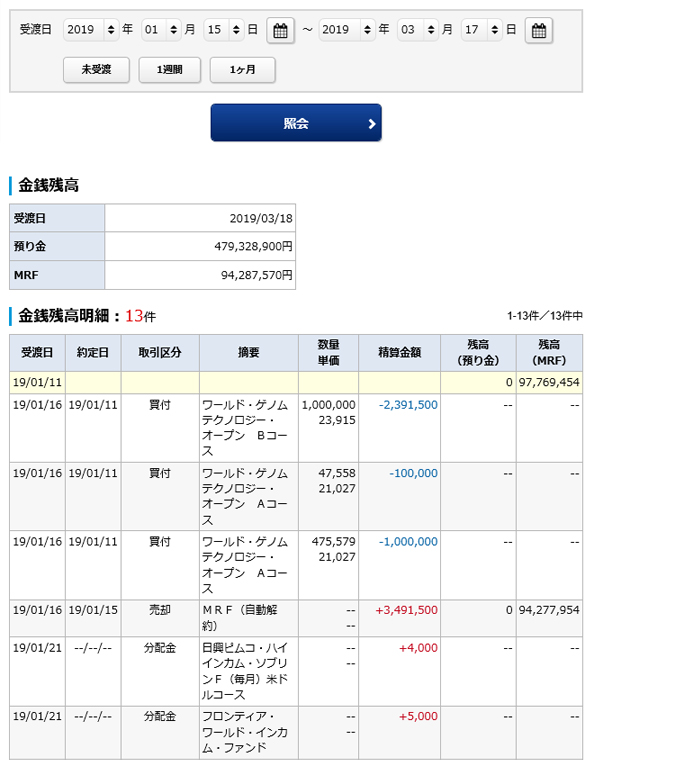This screenshot has width=680, height=760.
Task: Click the +4,000 distribution amount
Action: tap(418, 648)
